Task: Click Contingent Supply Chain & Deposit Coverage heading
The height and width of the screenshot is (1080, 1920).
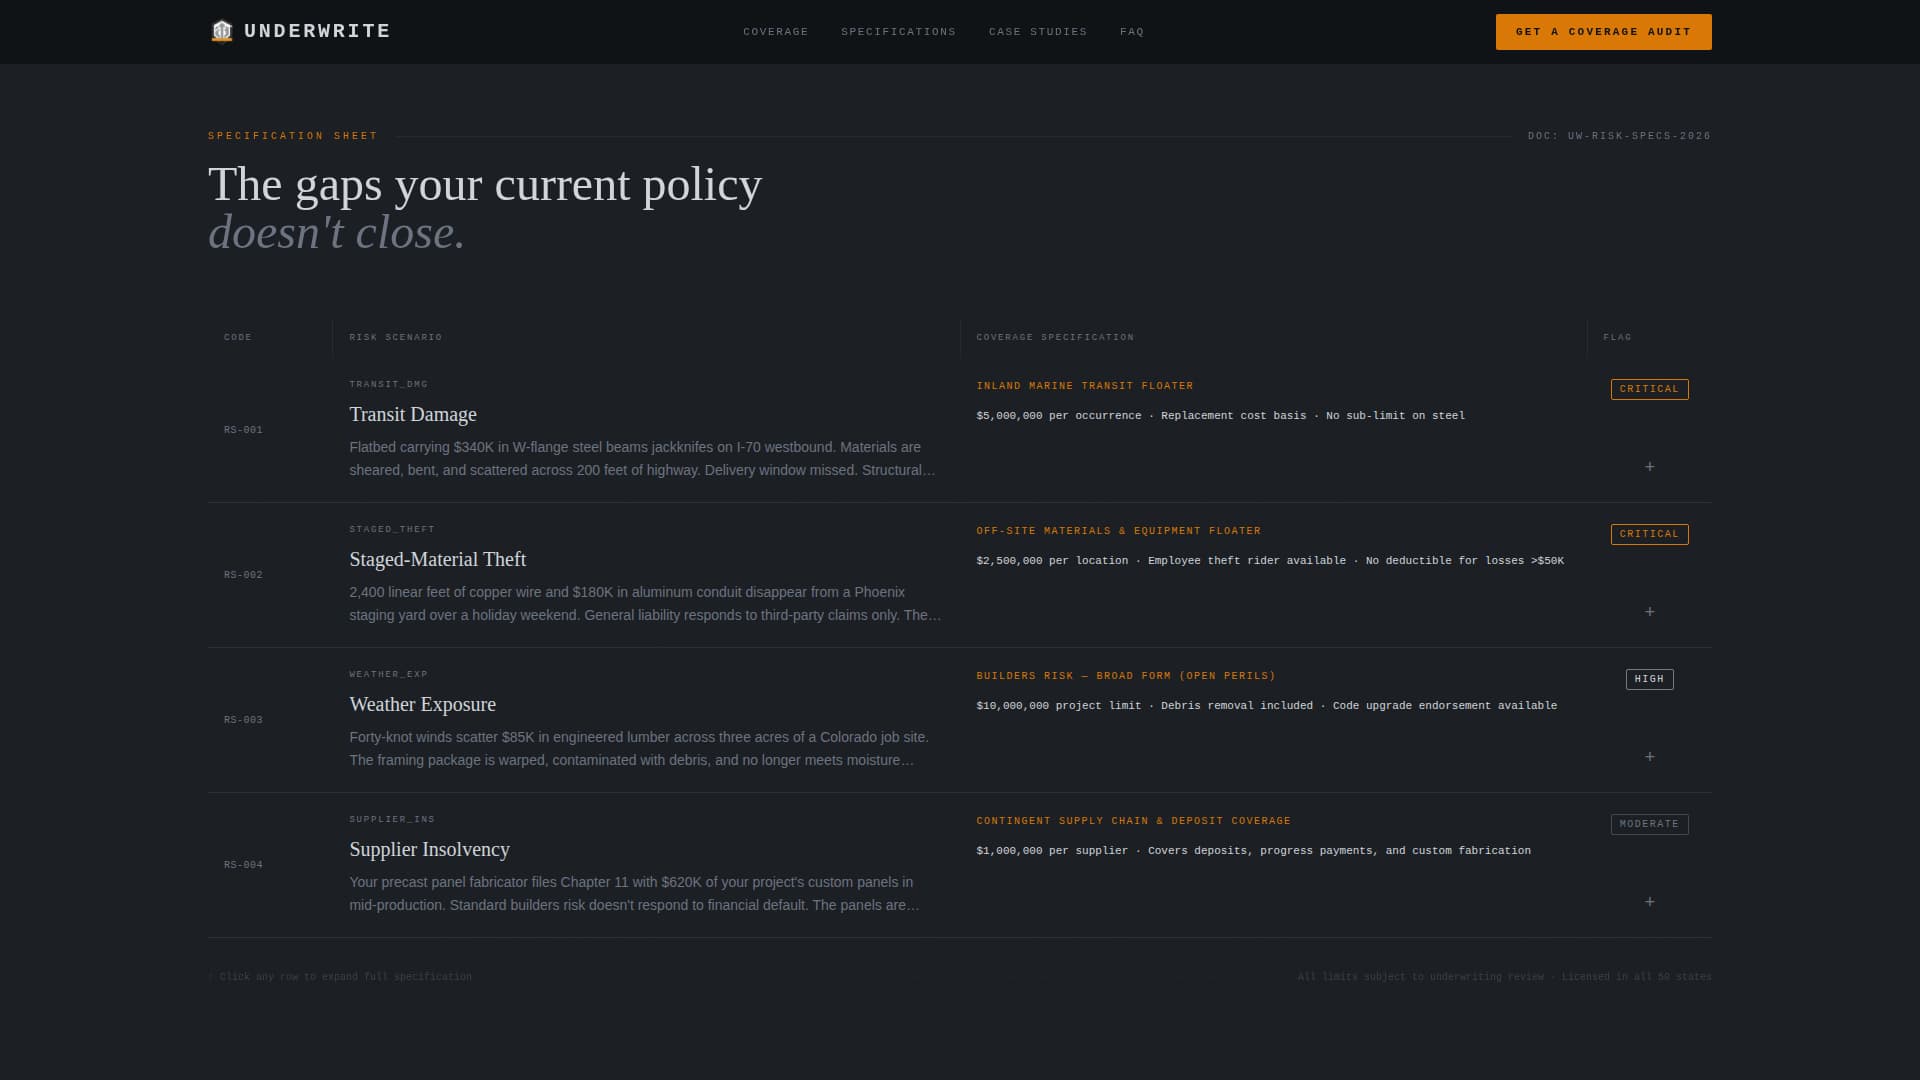Action: coord(1134,821)
